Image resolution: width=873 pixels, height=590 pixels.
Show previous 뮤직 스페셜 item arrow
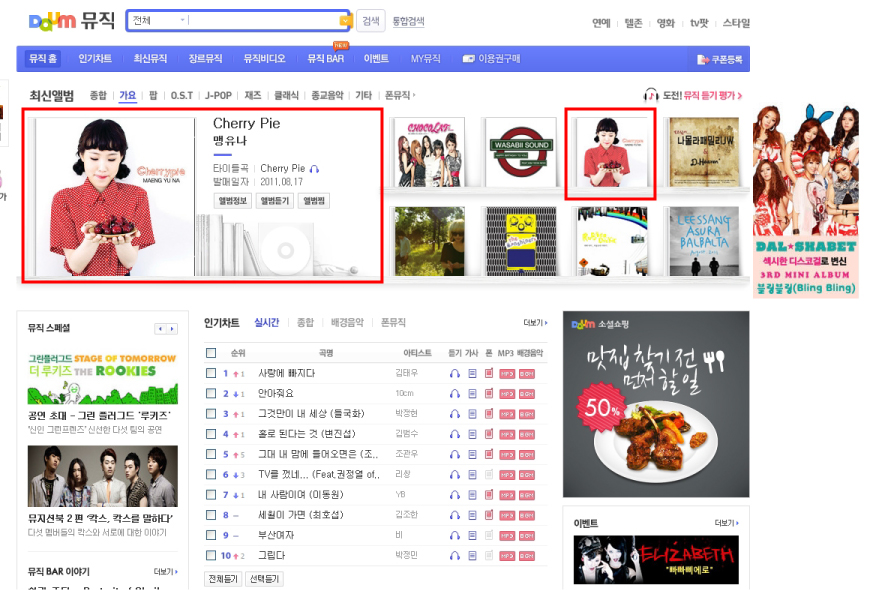[x=160, y=329]
